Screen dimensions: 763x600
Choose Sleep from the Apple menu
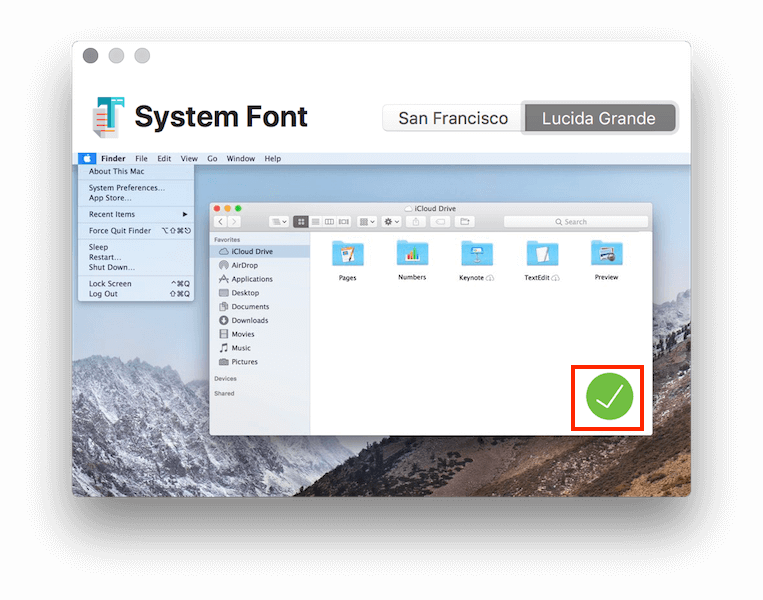pos(136,247)
